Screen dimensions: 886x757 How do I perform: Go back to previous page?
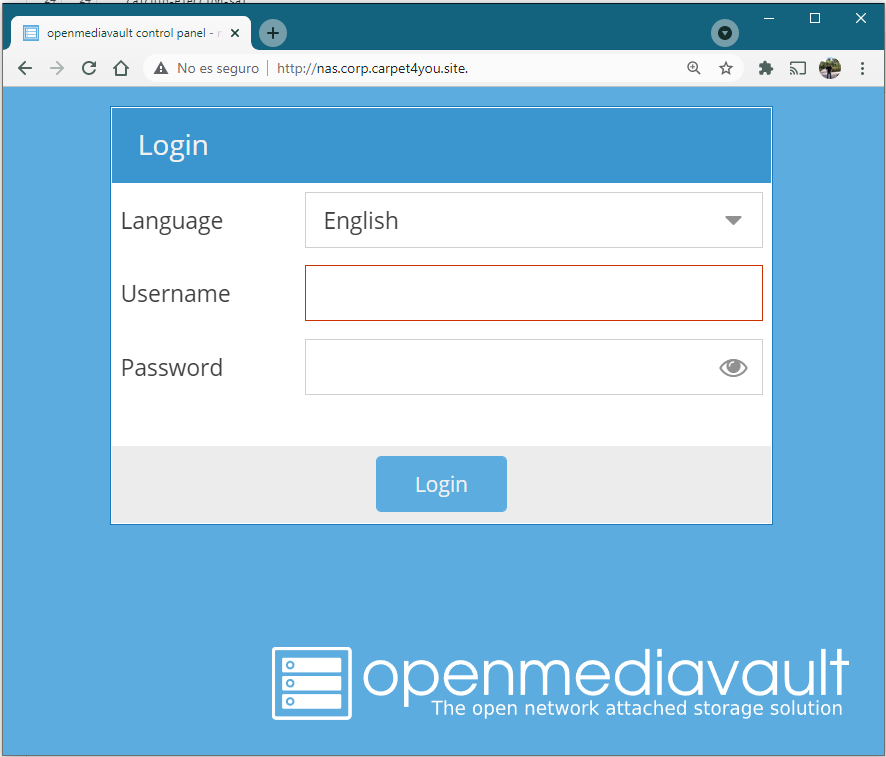coord(25,68)
